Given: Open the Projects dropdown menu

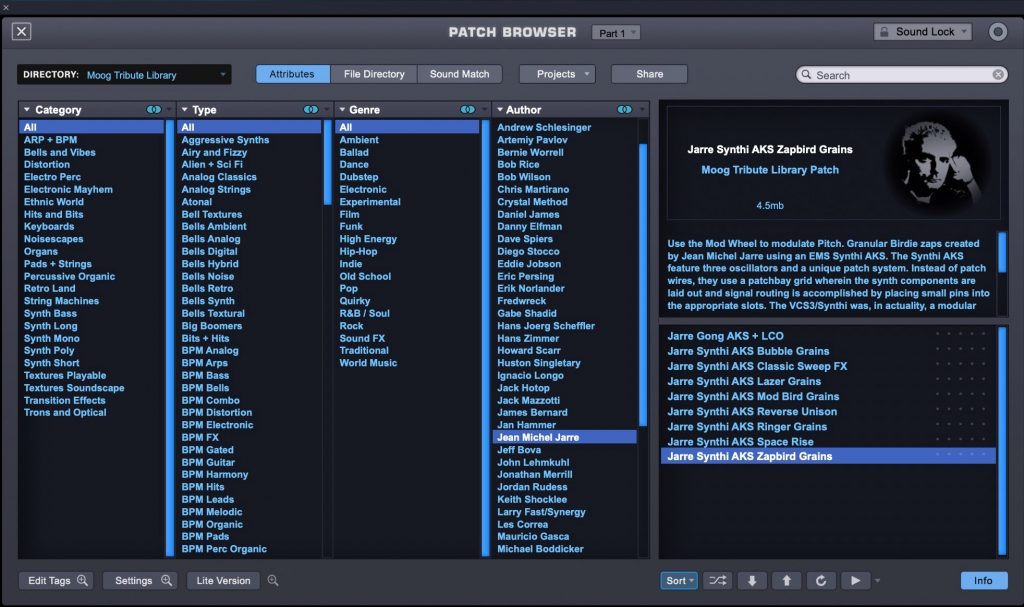Looking at the screenshot, I should 558,74.
